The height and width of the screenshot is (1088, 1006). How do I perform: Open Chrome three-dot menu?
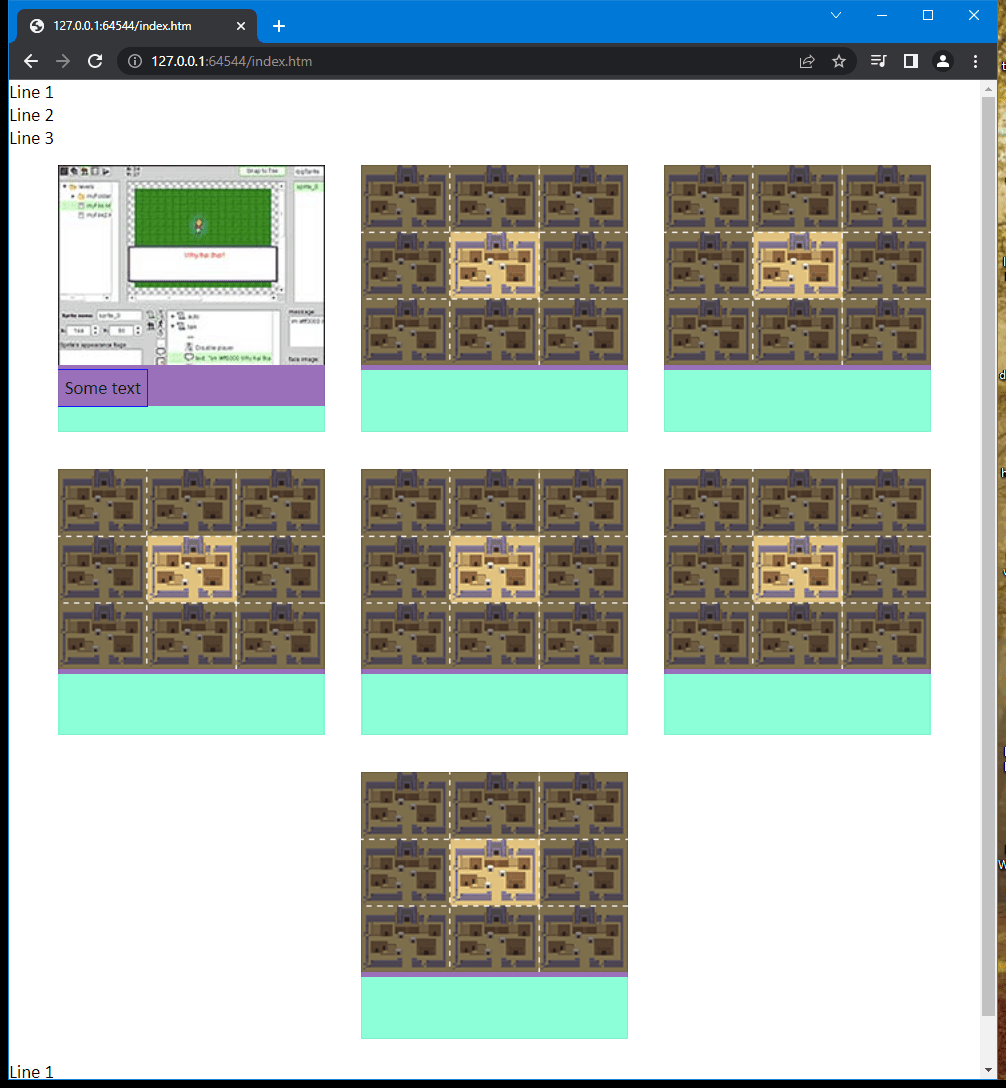975,61
